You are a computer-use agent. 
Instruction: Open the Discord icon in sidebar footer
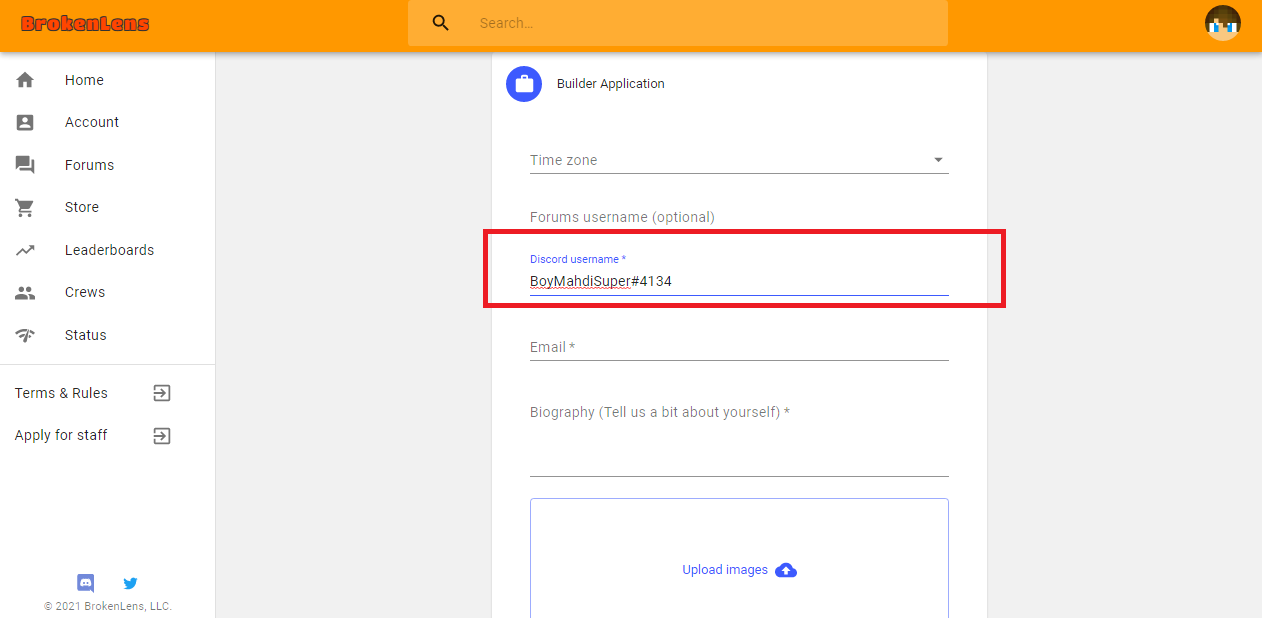pos(86,583)
